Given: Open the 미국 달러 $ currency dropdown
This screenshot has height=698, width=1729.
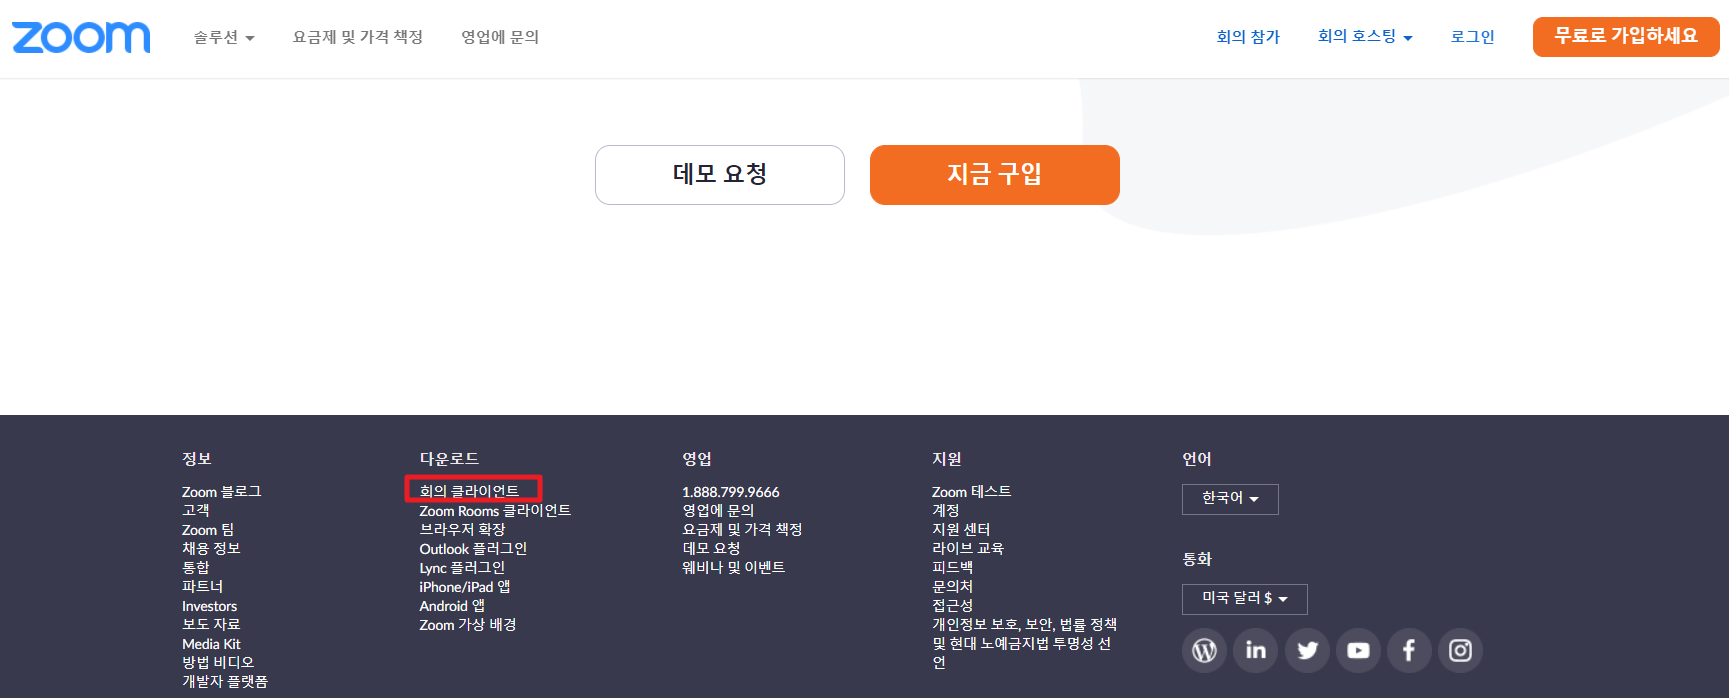Looking at the screenshot, I should [x=1244, y=599].
